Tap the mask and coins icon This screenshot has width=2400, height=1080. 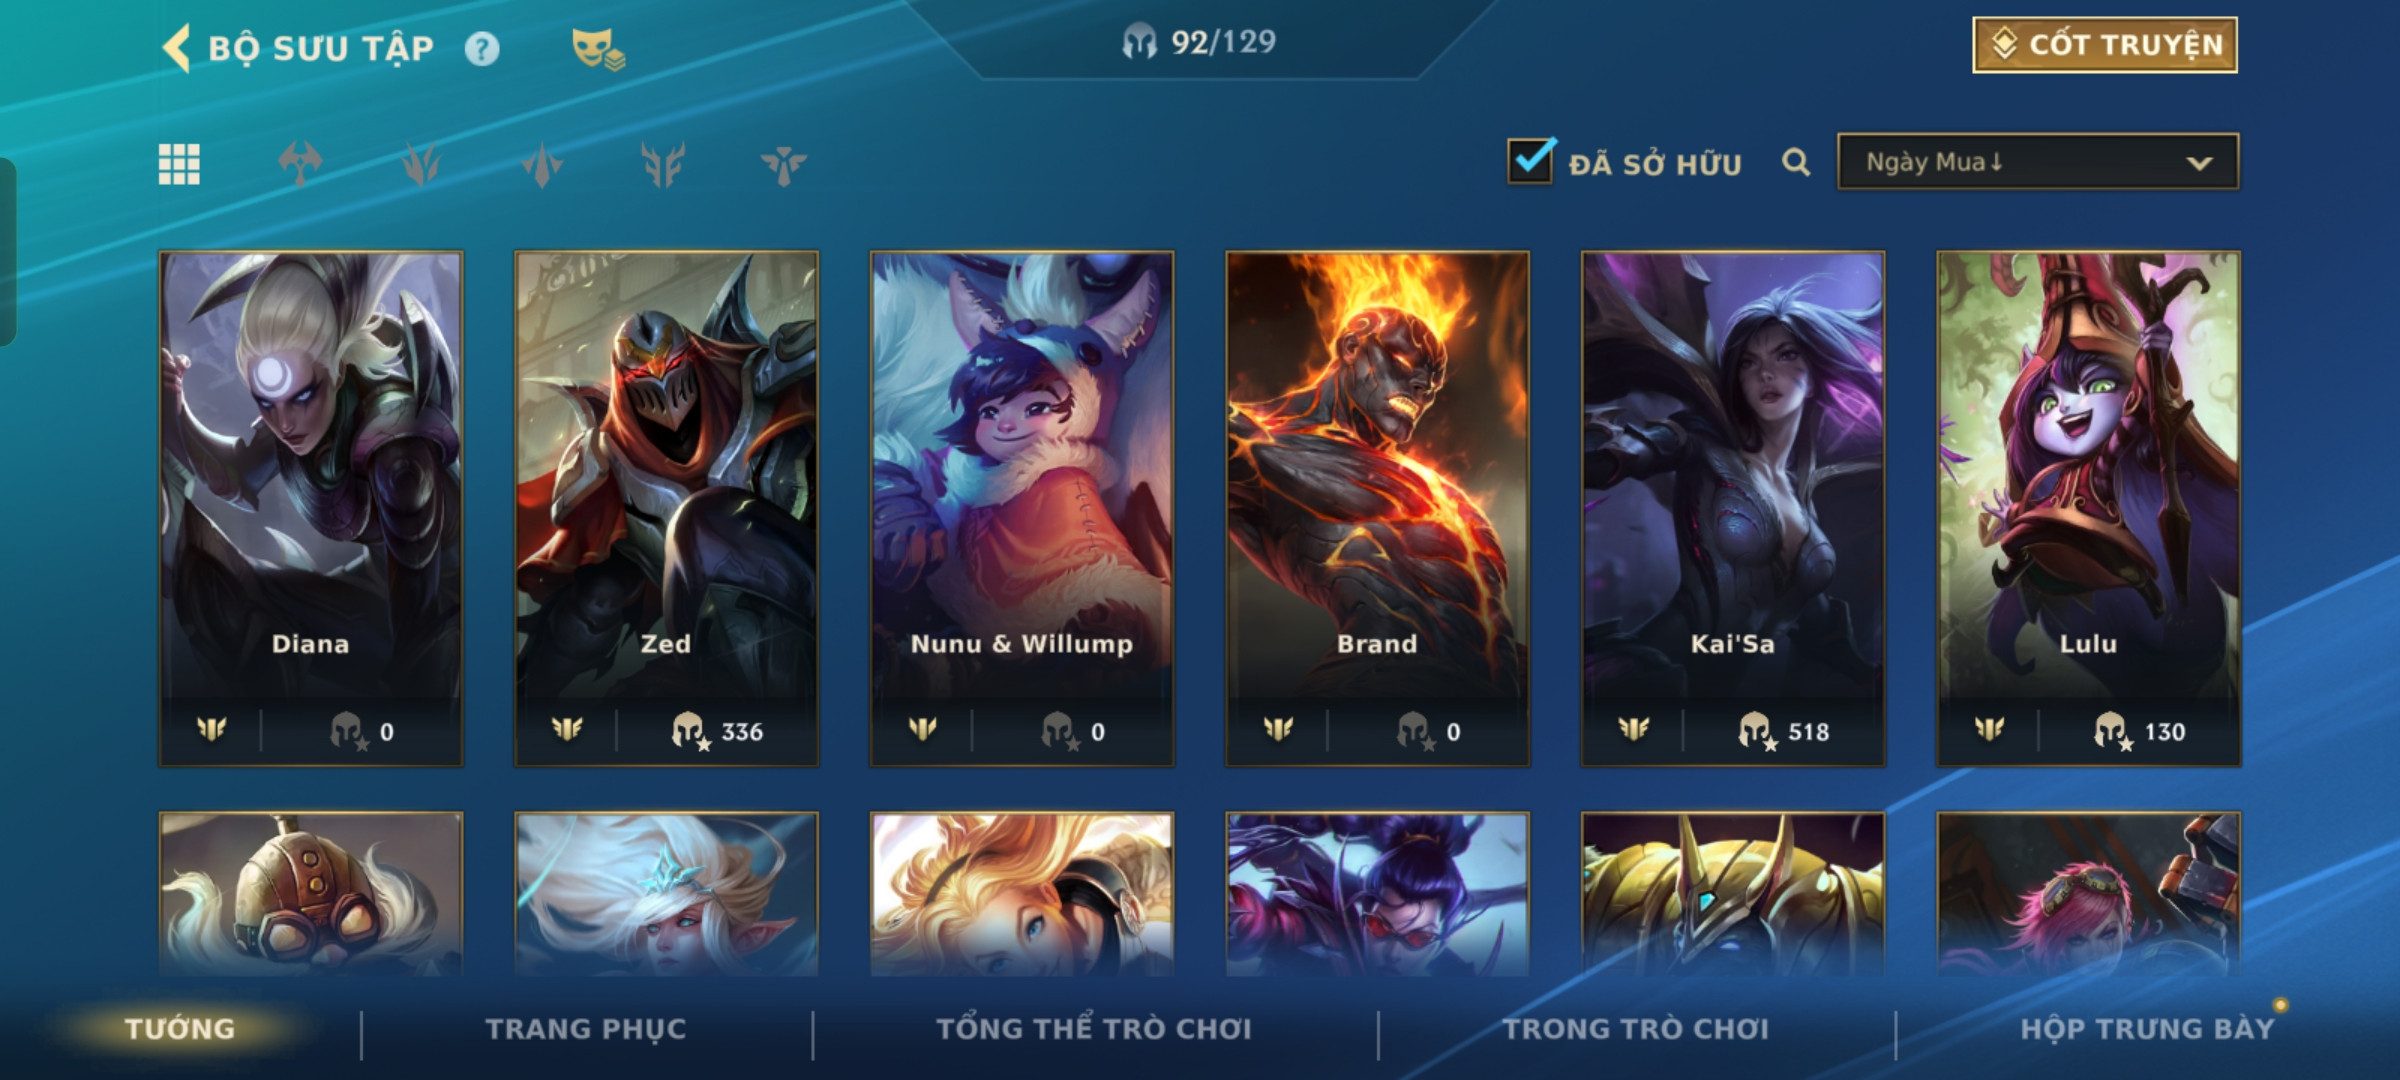tap(597, 48)
